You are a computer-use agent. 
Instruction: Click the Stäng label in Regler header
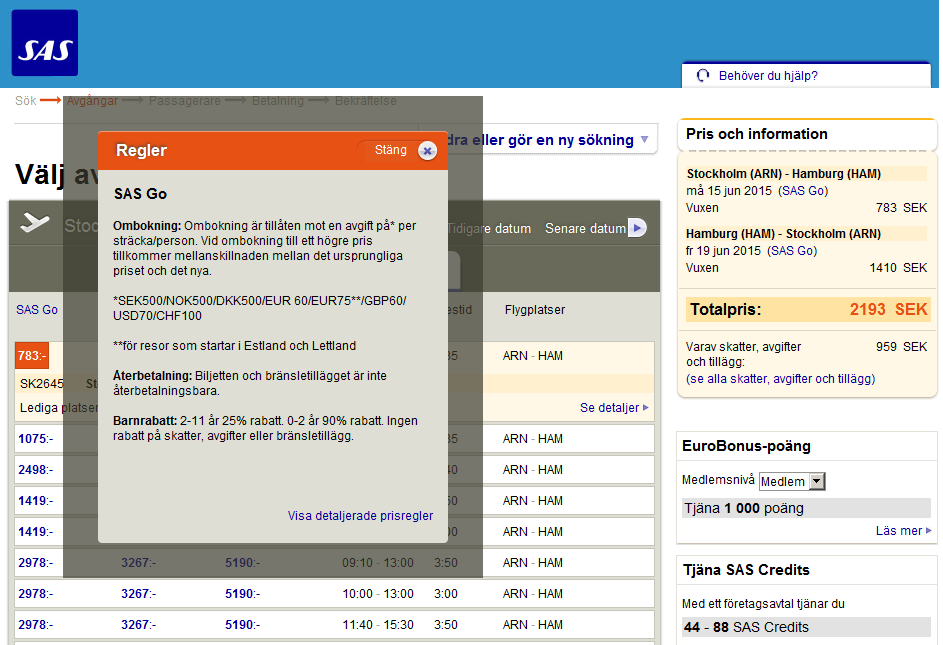pyautogui.click(x=390, y=150)
